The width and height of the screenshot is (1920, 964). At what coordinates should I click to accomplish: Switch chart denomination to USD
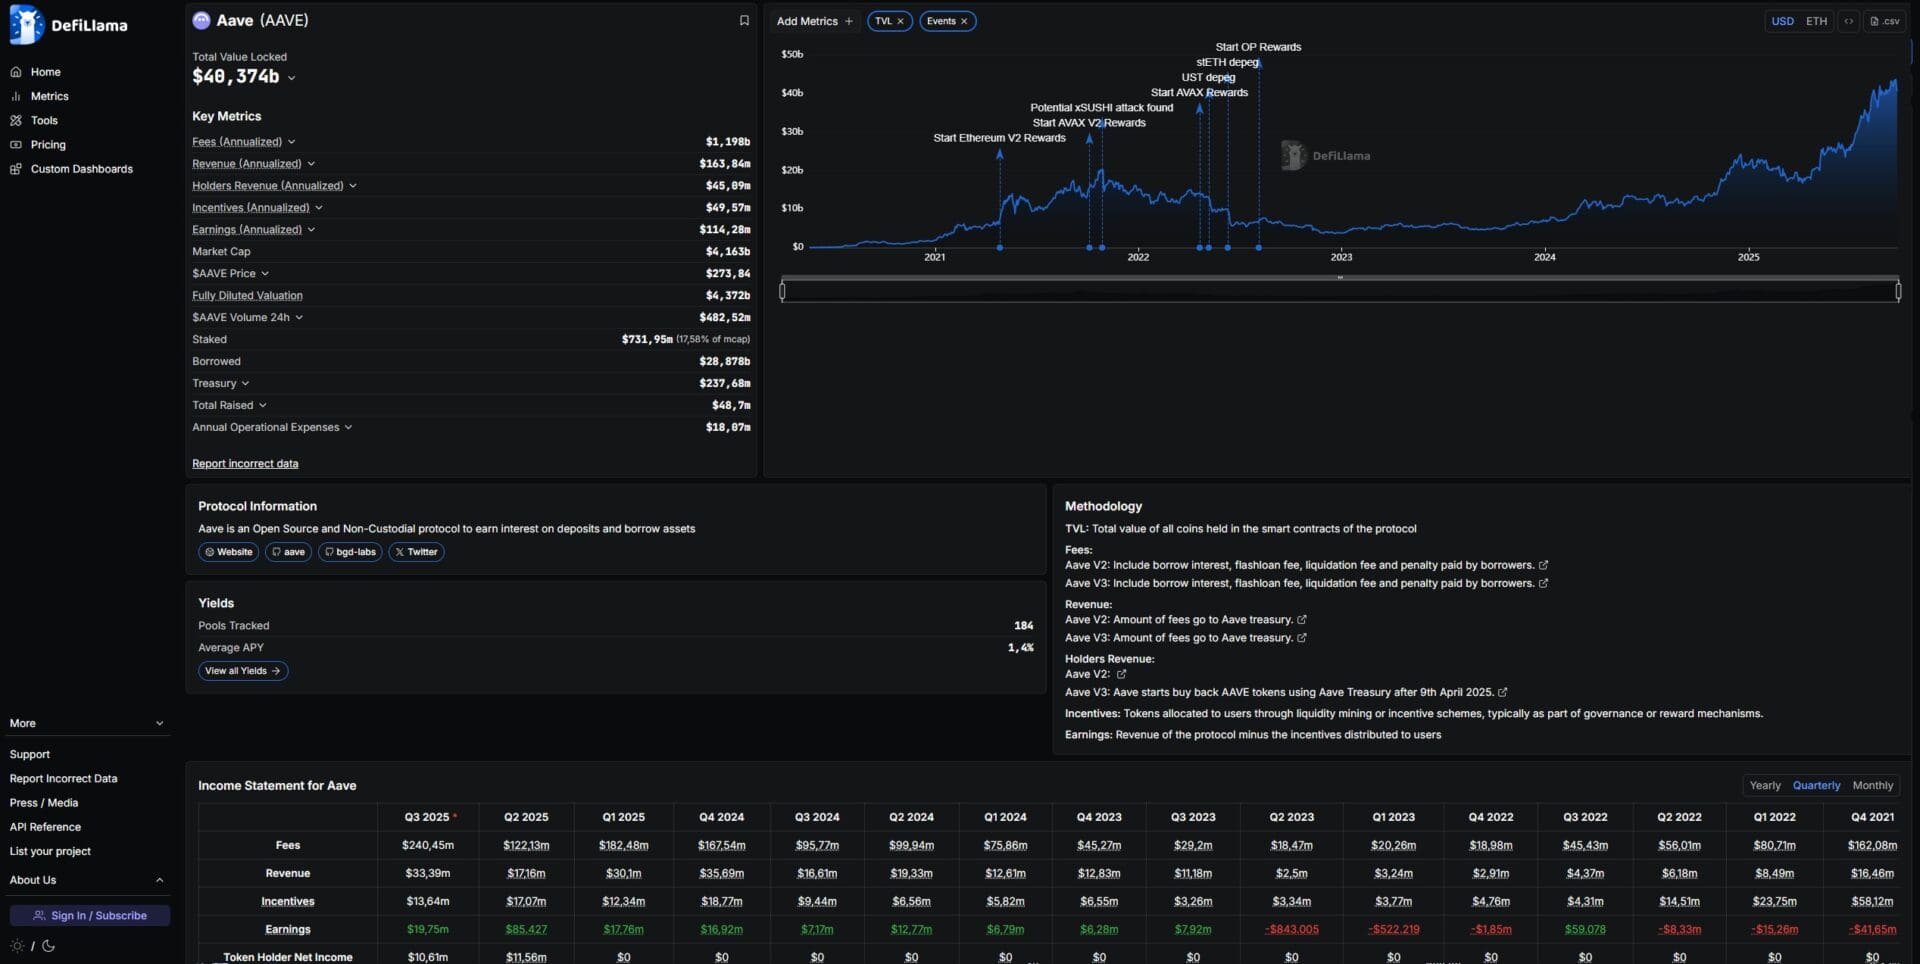point(1782,21)
